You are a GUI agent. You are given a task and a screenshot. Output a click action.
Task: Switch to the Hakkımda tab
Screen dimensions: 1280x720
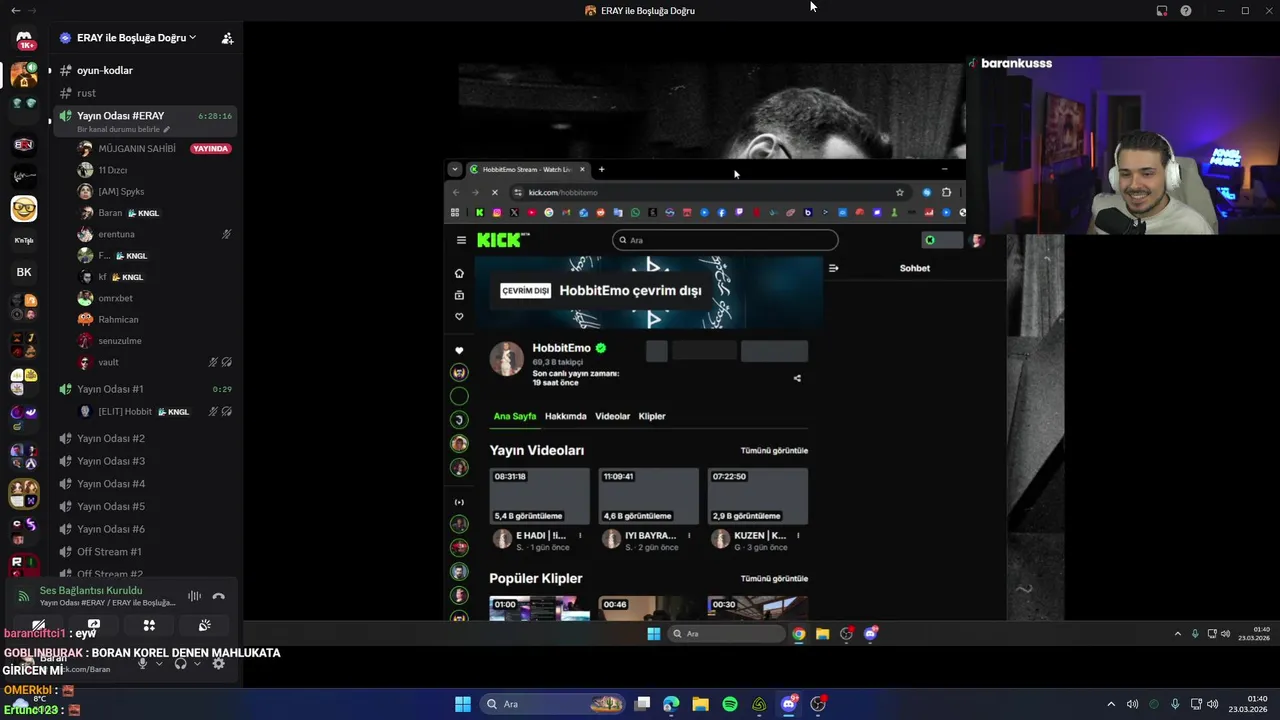565,416
